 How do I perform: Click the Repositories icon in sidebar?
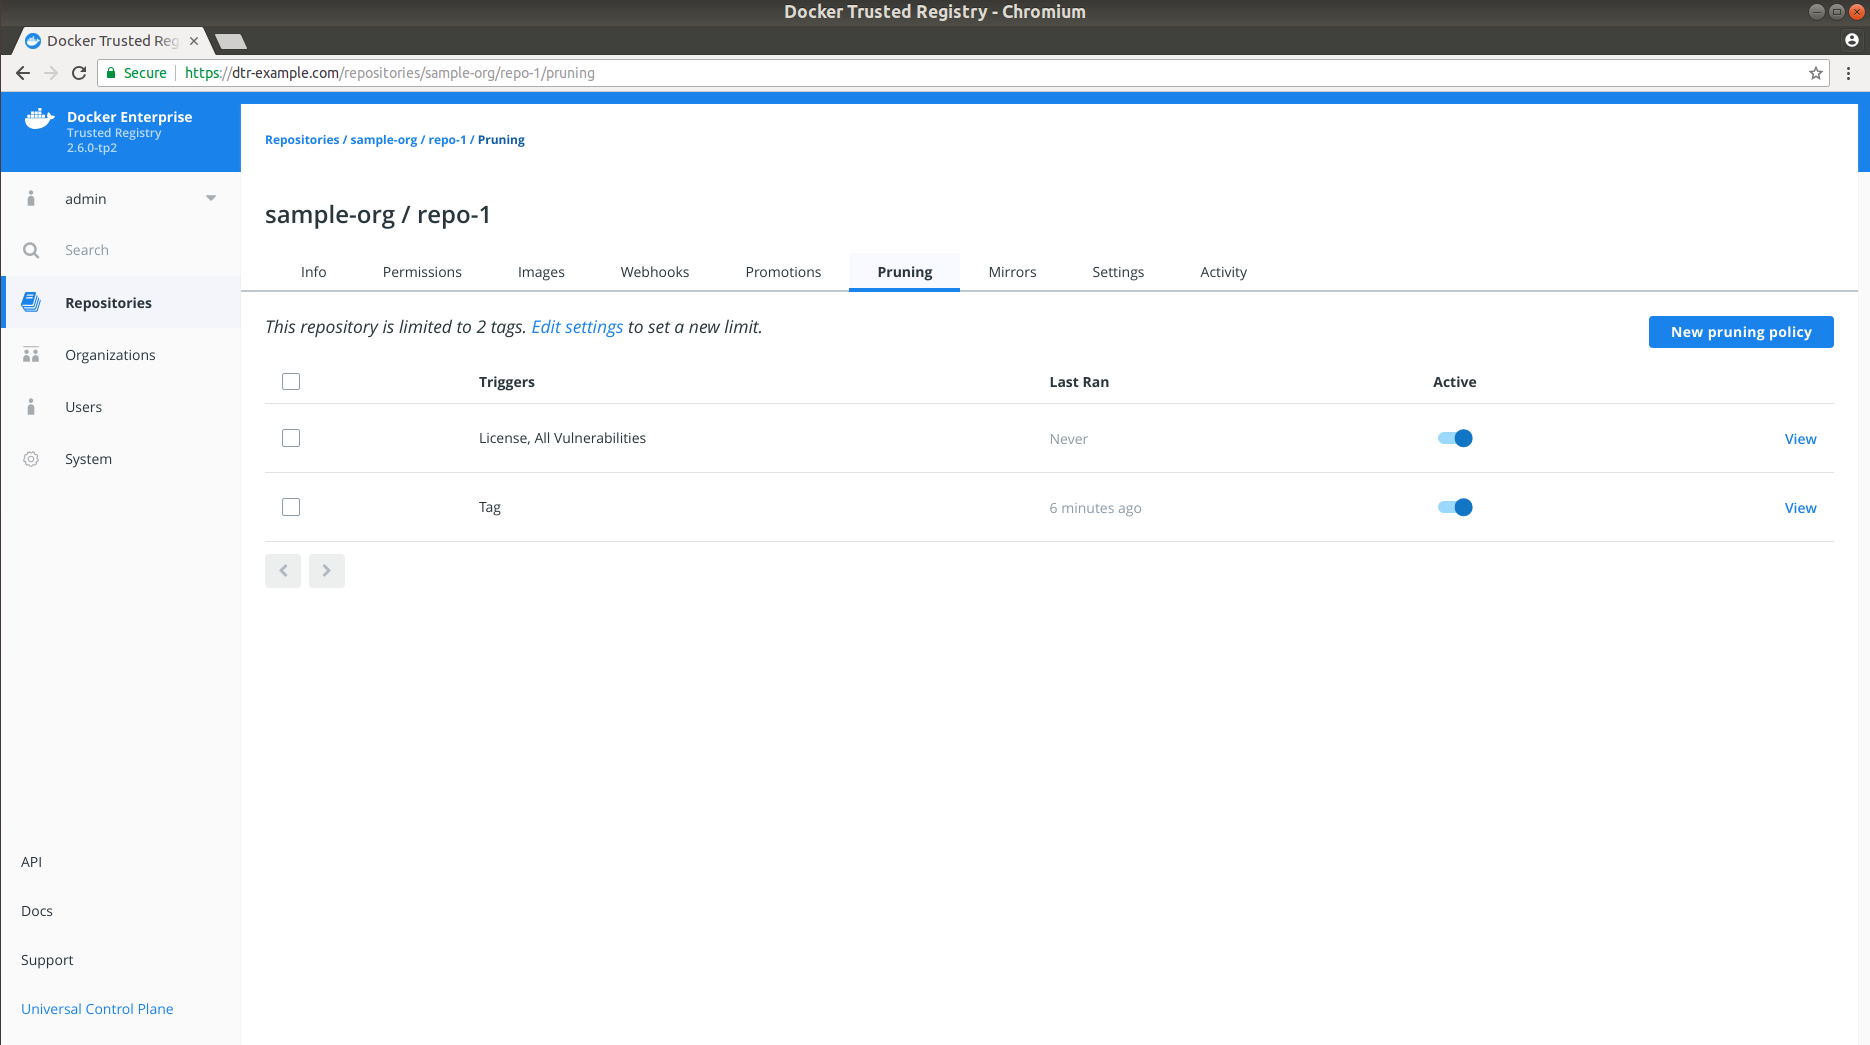click(31, 302)
